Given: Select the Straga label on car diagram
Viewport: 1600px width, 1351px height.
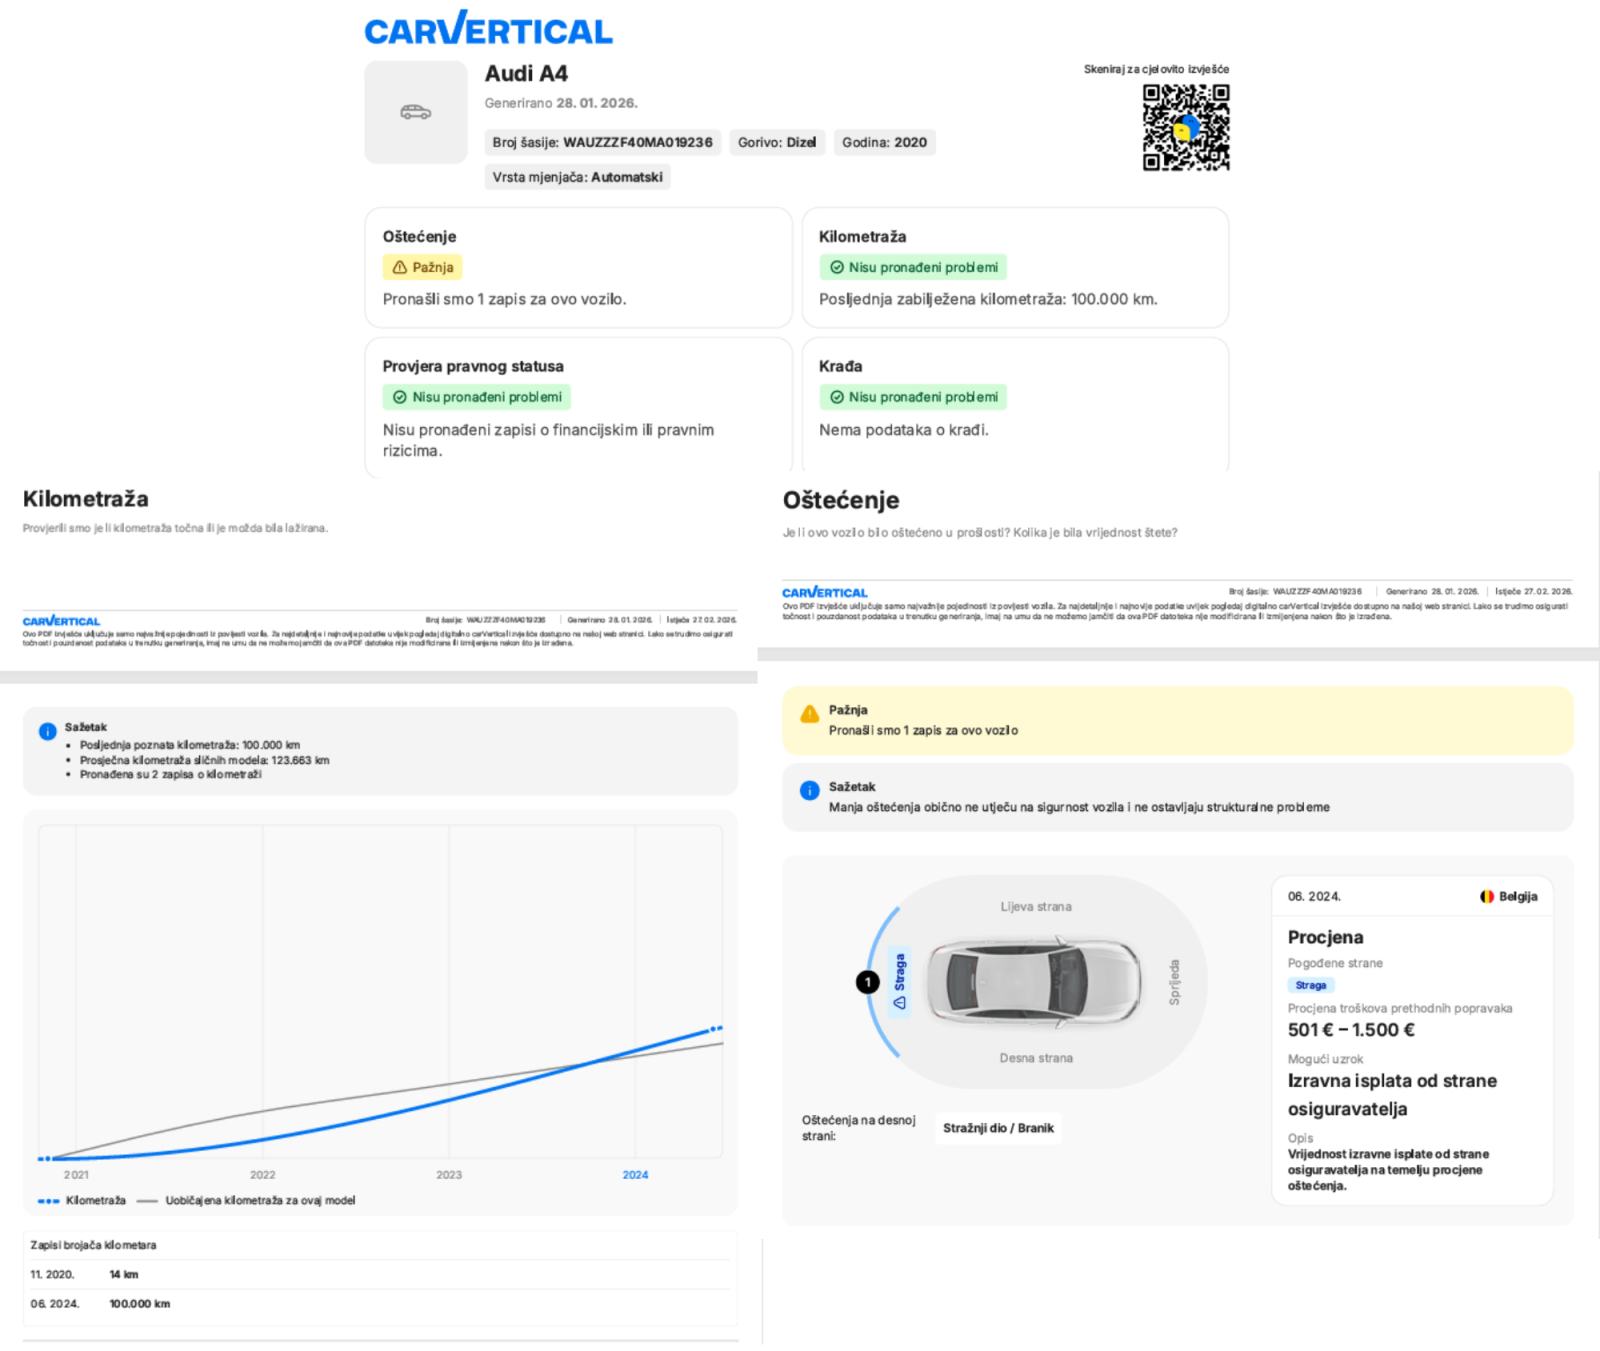Looking at the screenshot, I should [899, 981].
